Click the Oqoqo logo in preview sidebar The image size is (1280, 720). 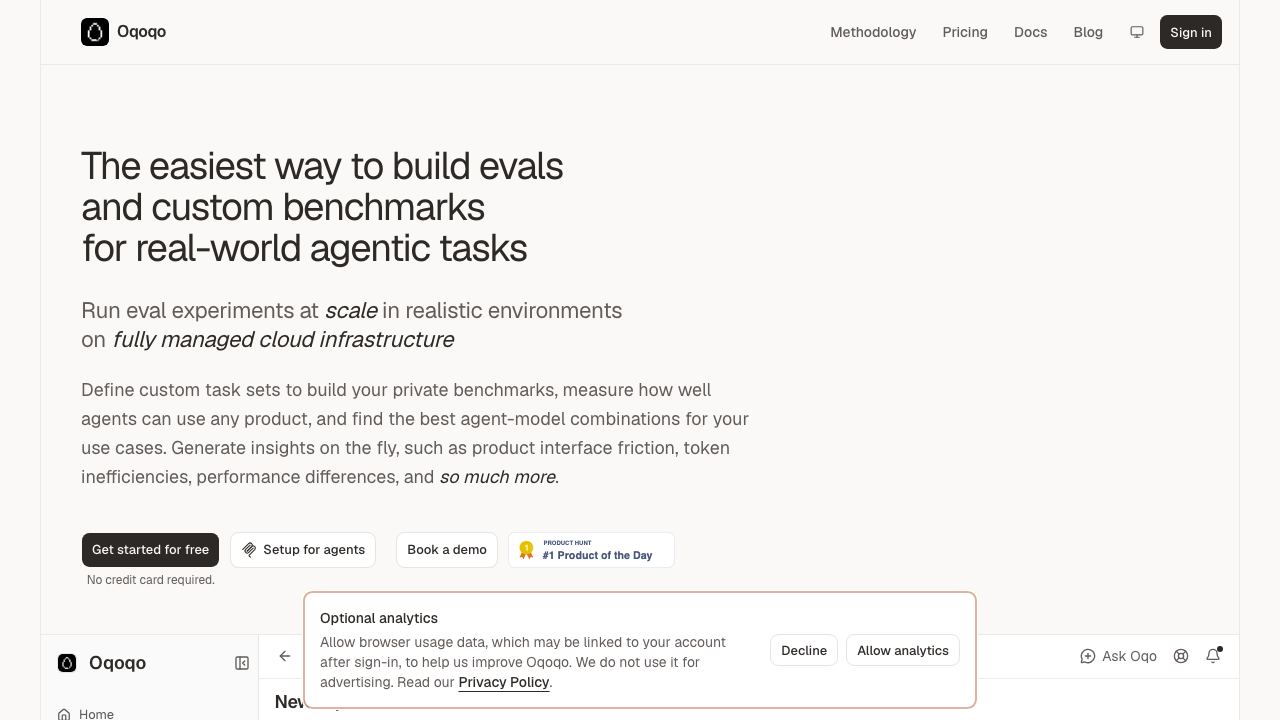click(67, 663)
